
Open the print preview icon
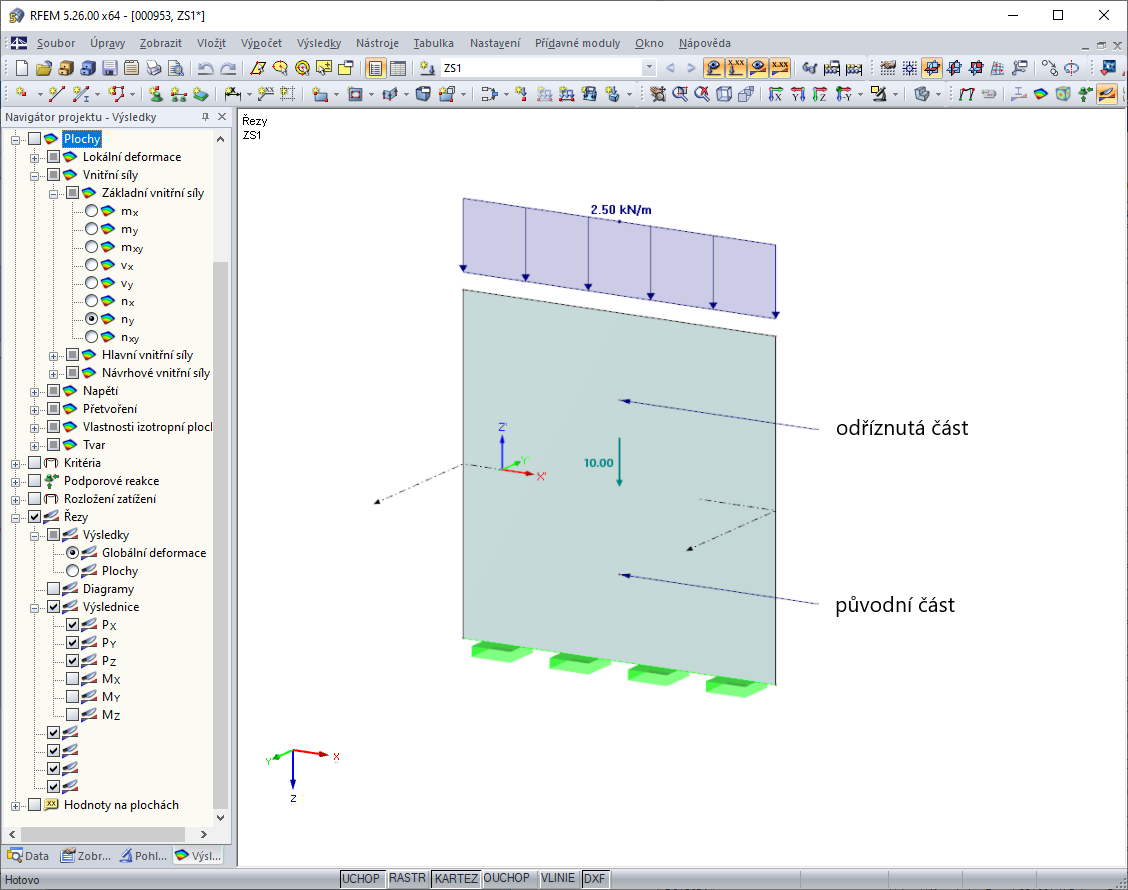coord(176,68)
